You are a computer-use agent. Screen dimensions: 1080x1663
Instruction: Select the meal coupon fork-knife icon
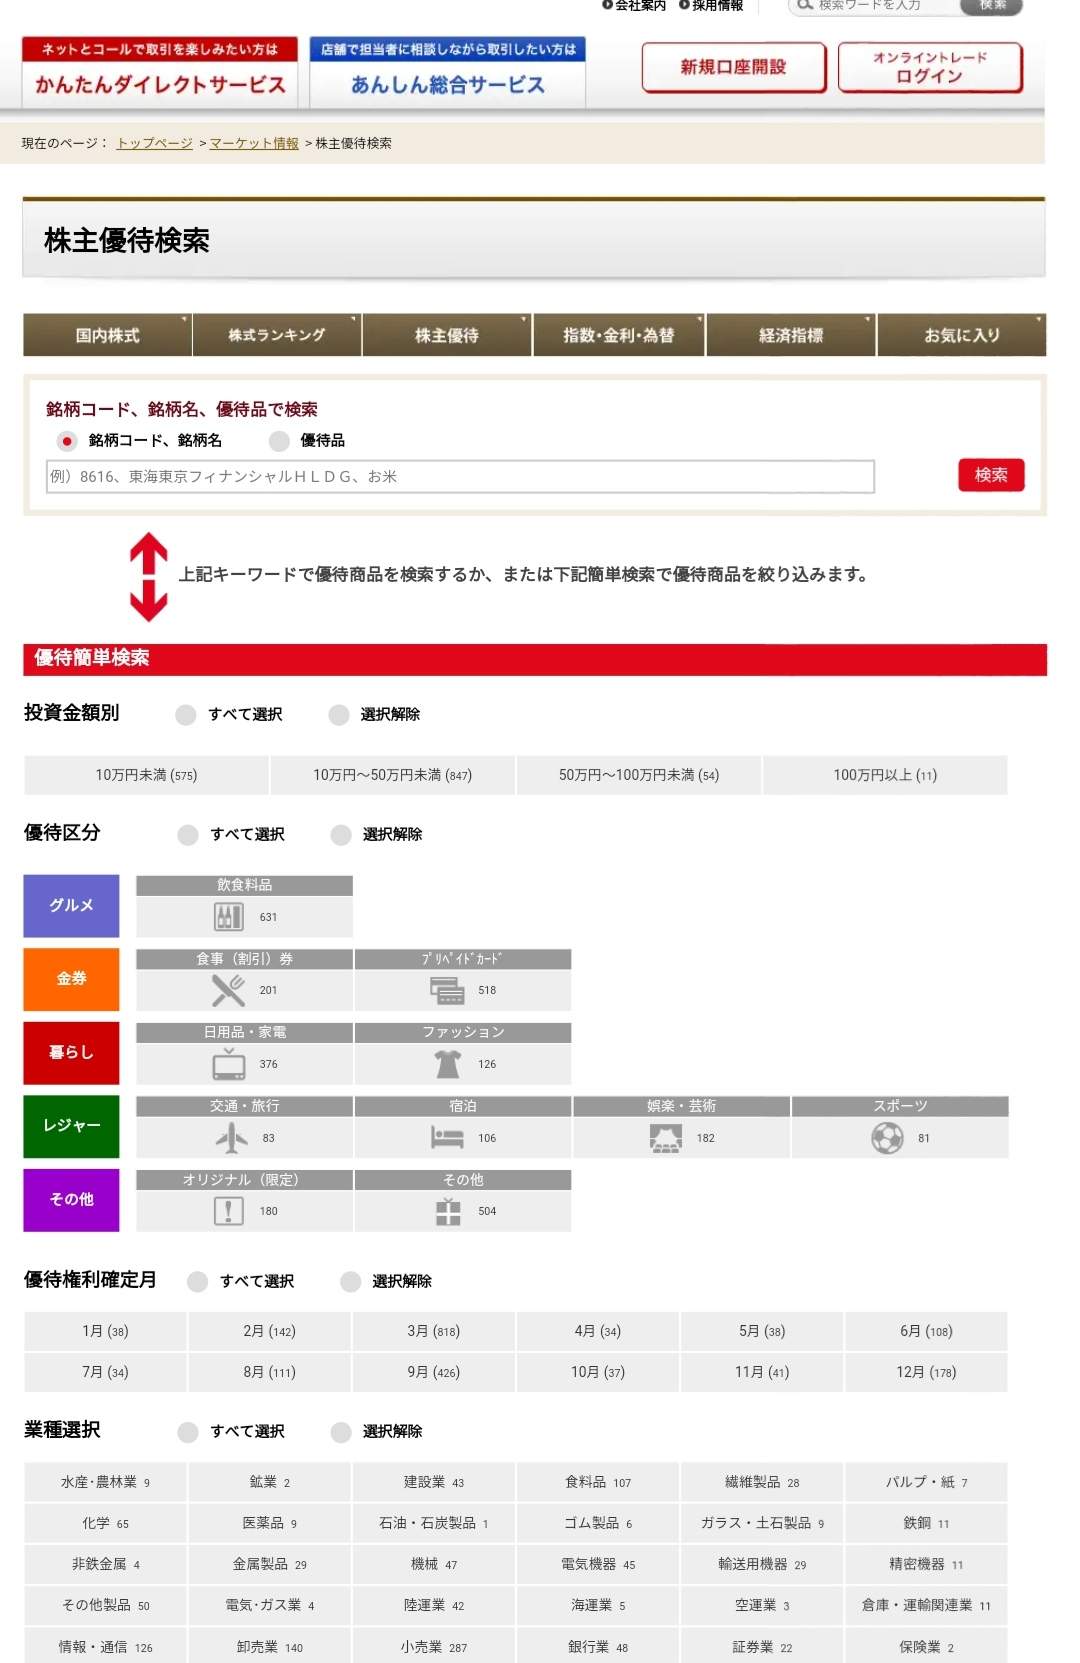tap(228, 990)
